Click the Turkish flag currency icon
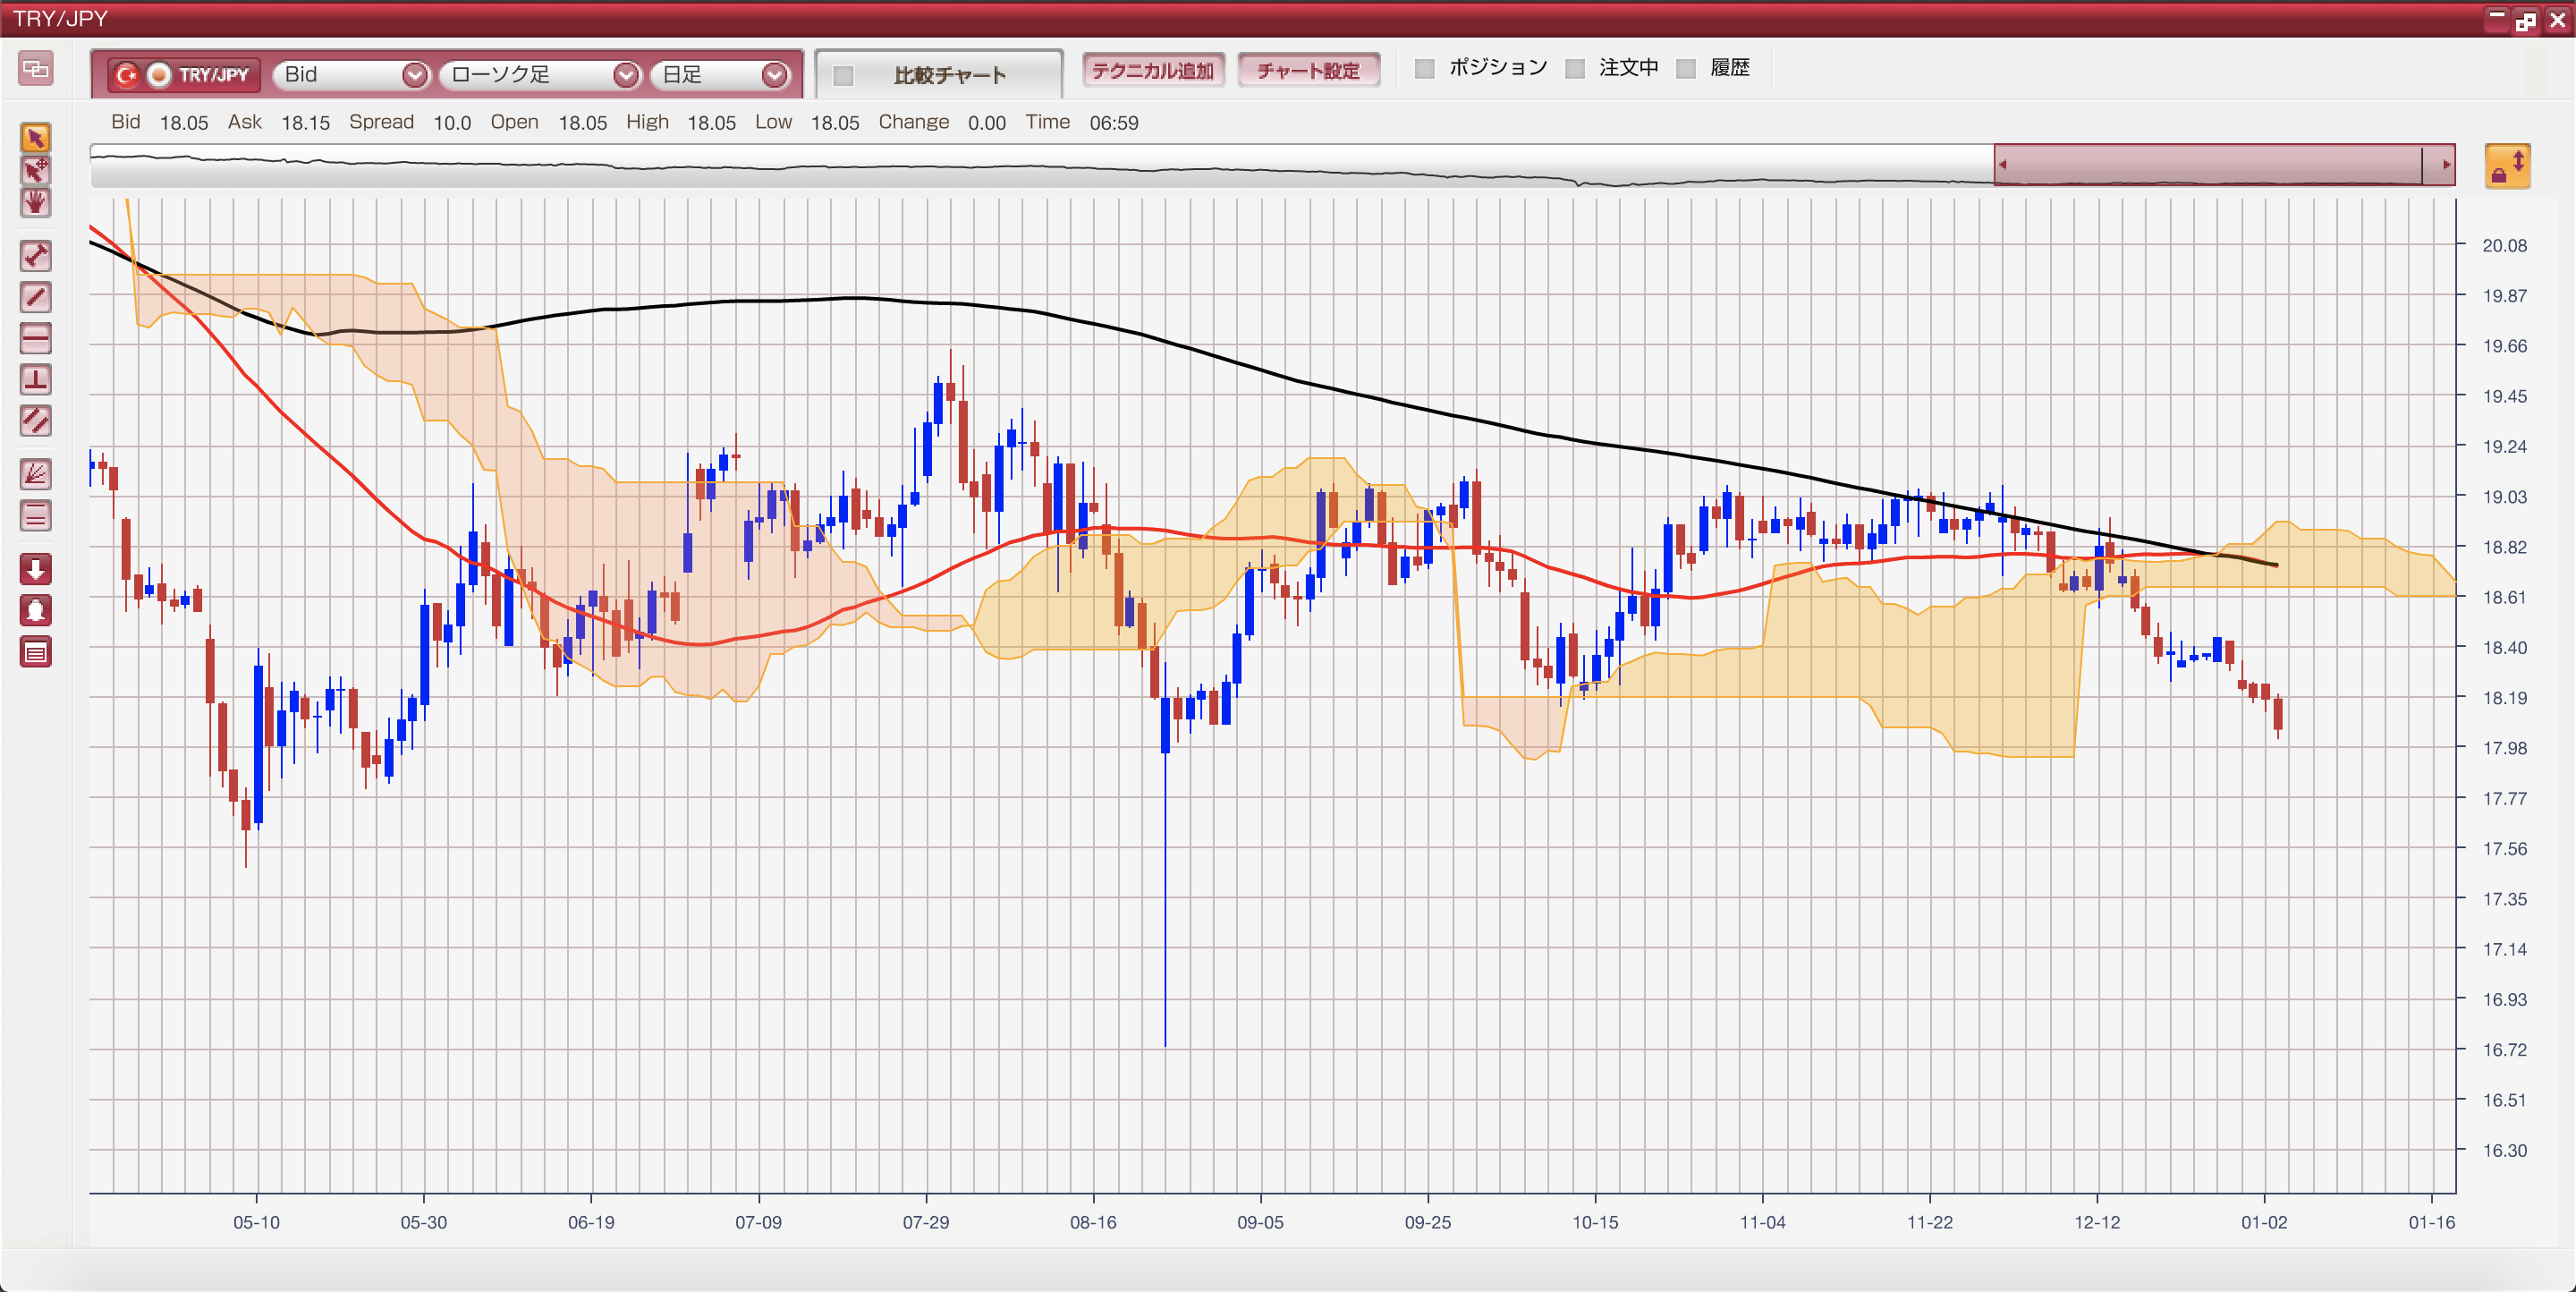Image resolution: width=2576 pixels, height=1292 pixels. (126, 75)
